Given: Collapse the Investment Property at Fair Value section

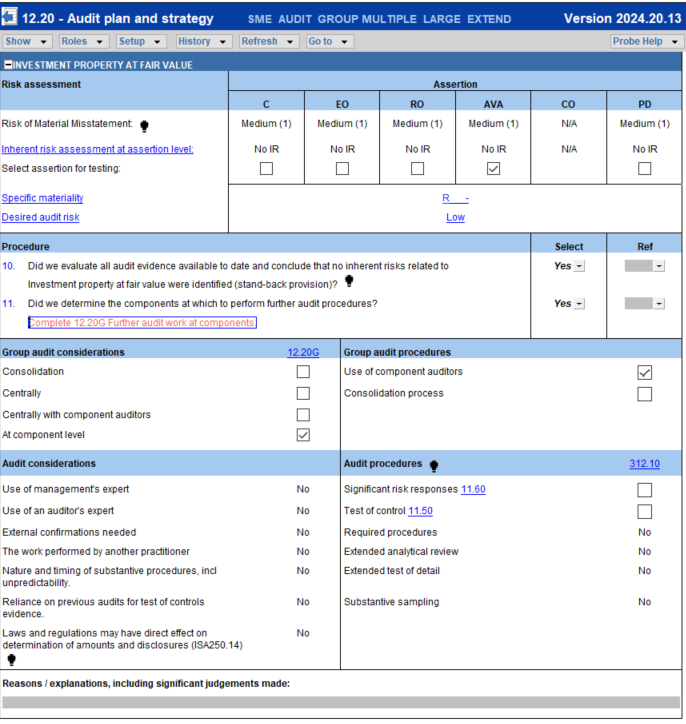Looking at the screenshot, I should [7, 65].
